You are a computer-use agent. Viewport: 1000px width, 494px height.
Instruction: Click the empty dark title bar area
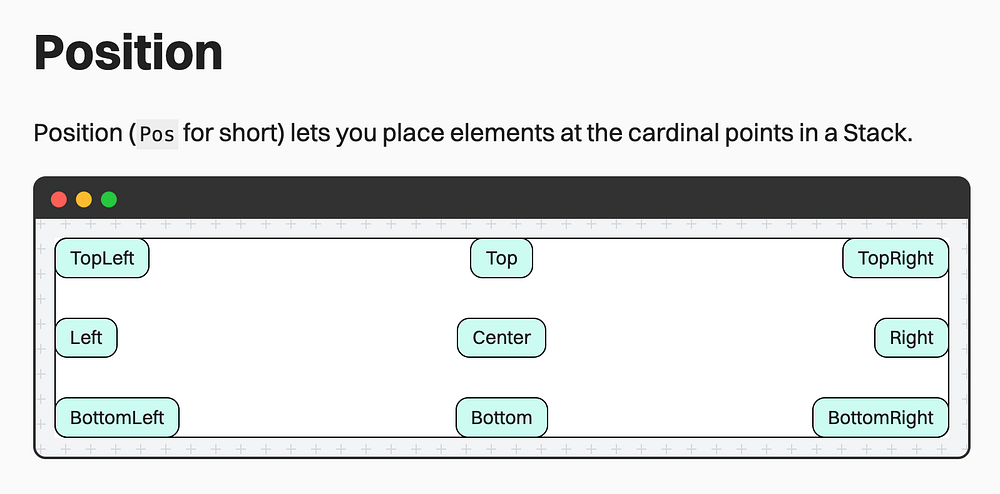[x=540, y=199]
